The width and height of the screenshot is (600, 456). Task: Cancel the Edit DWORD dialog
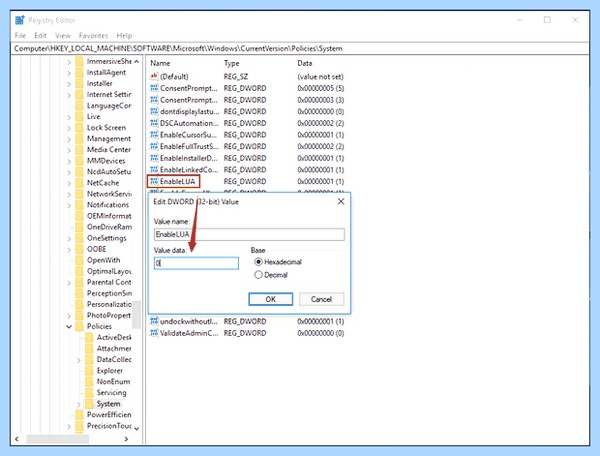(321, 299)
